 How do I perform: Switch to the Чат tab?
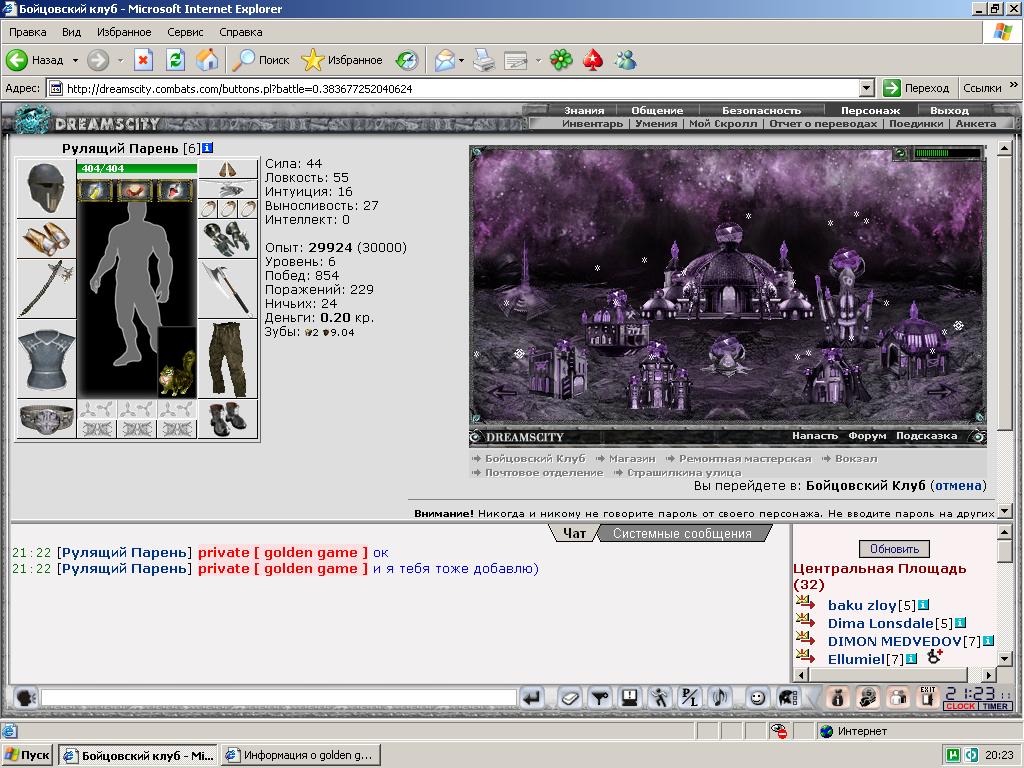coord(574,534)
